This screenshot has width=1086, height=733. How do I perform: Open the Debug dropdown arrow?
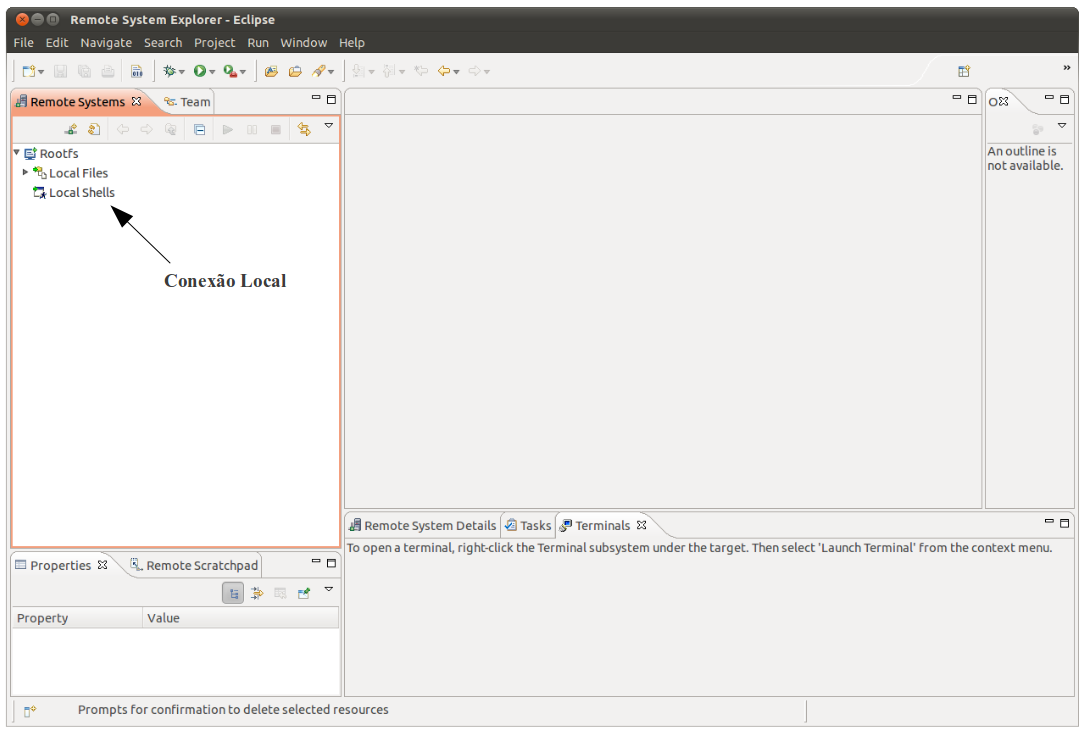coord(181,72)
